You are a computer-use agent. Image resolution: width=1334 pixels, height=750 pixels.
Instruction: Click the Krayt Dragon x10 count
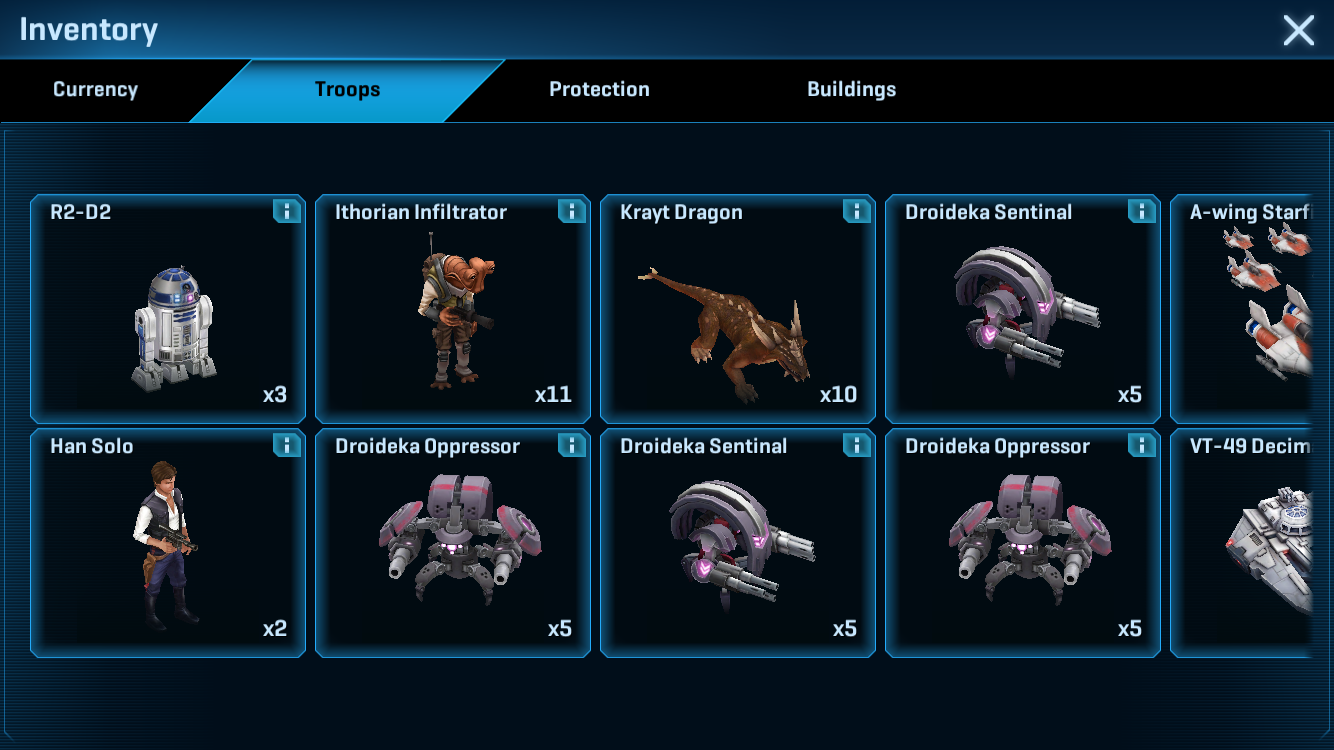point(838,395)
